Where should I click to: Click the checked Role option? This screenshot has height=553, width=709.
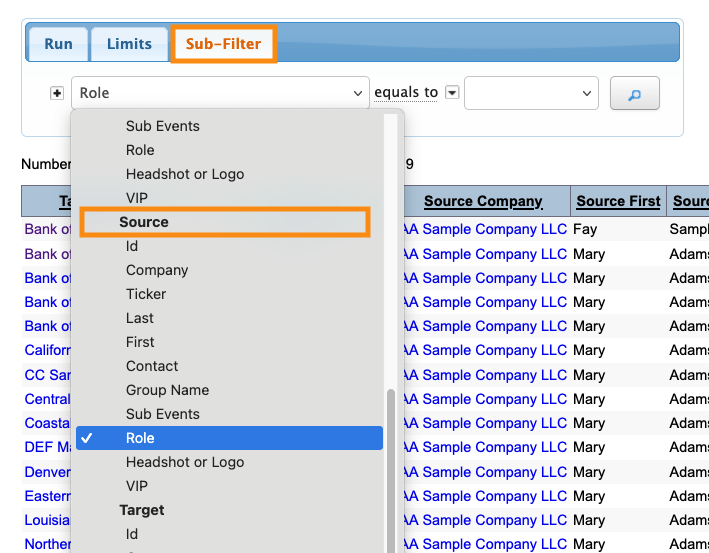point(140,438)
